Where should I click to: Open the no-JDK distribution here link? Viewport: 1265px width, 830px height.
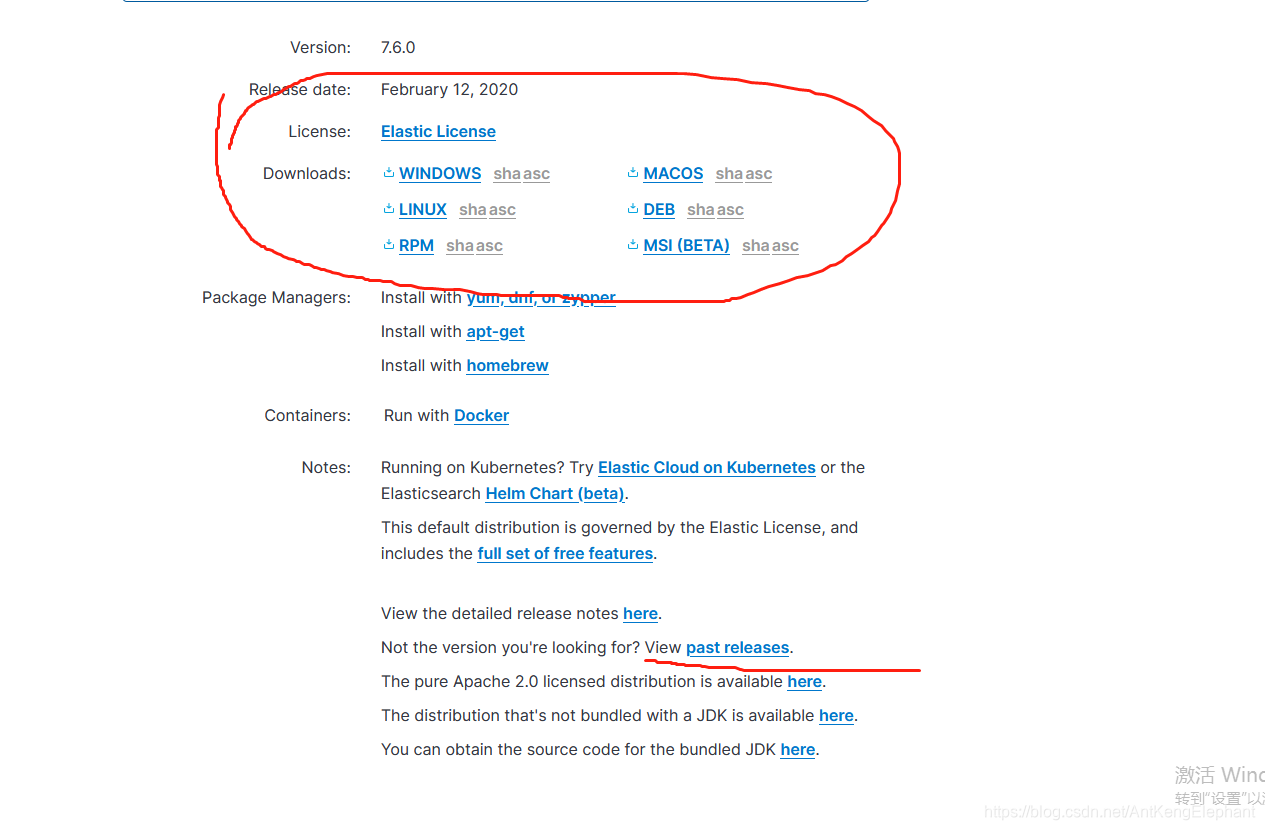(836, 716)
